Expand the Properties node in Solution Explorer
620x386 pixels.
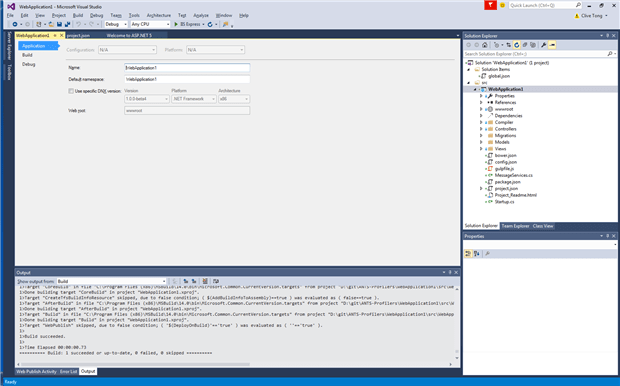tap(481, 96)
